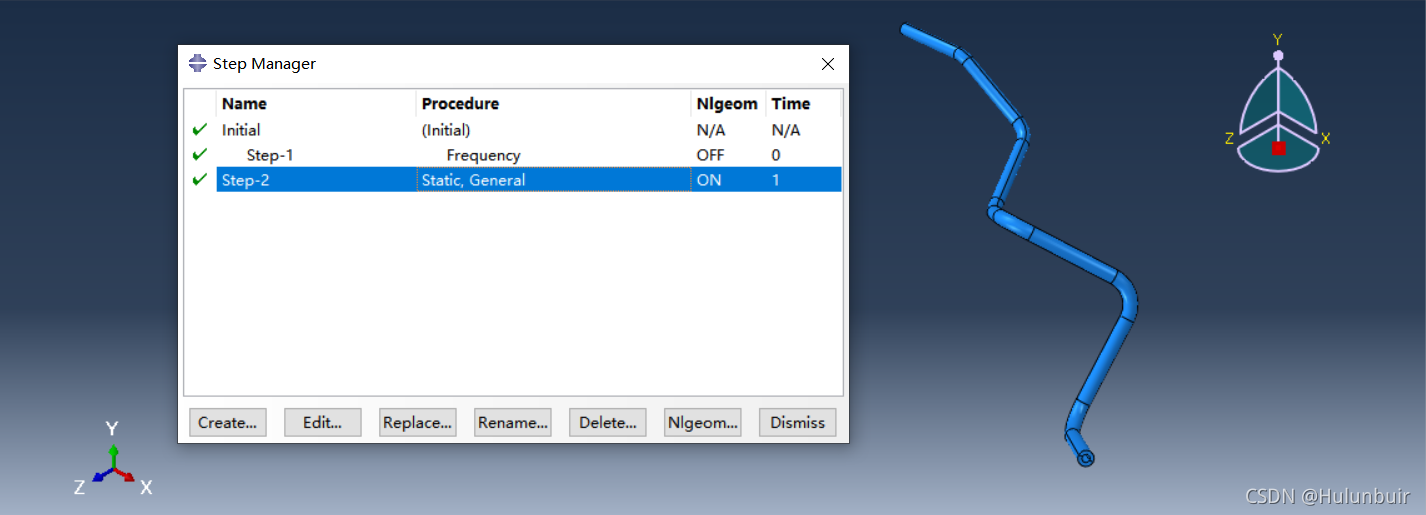Click the Z axis label on the view compass
Viewport: 1426px width, 515px height.
(x=1229, y=139)
